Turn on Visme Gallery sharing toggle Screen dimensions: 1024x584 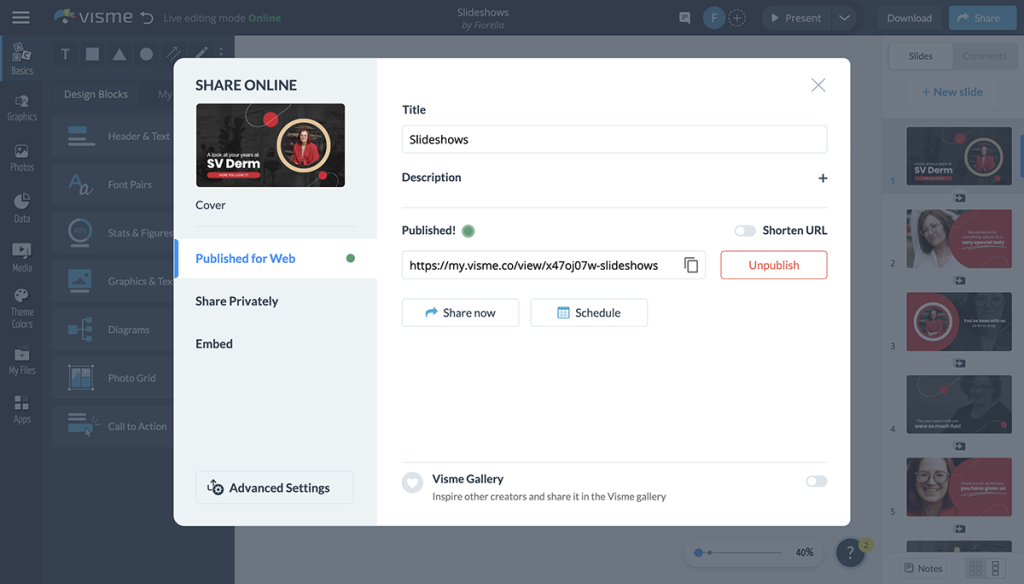[816, 481]
